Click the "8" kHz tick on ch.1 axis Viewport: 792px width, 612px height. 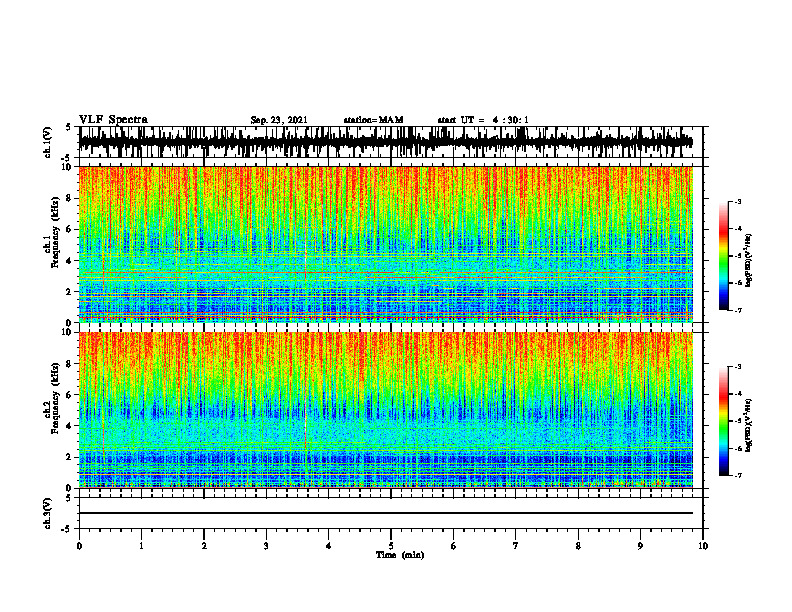tap(69, 198)
